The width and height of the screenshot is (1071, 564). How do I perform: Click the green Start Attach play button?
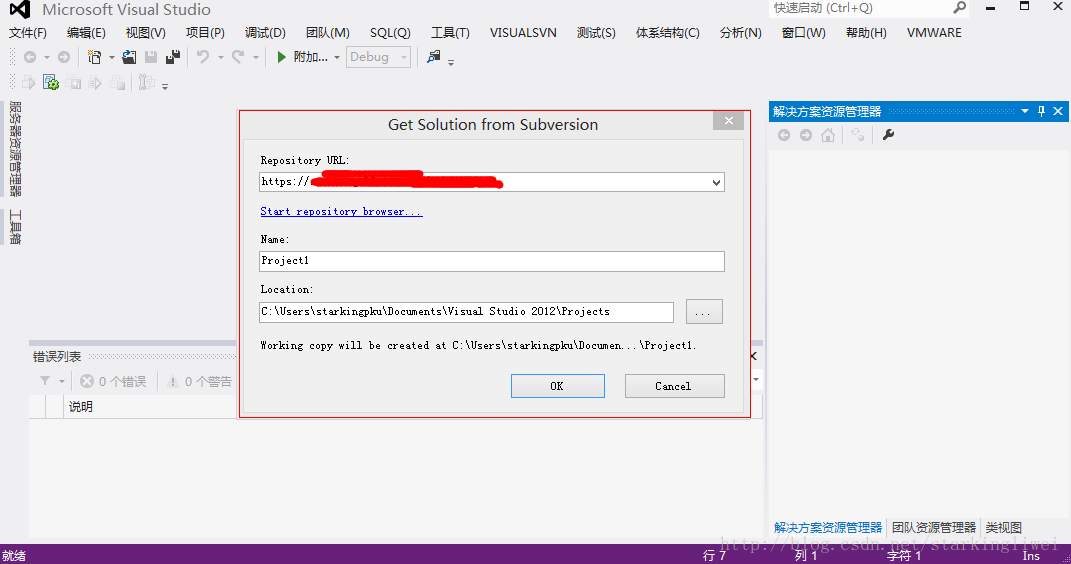pyautogui.click(x=281, y=57)
